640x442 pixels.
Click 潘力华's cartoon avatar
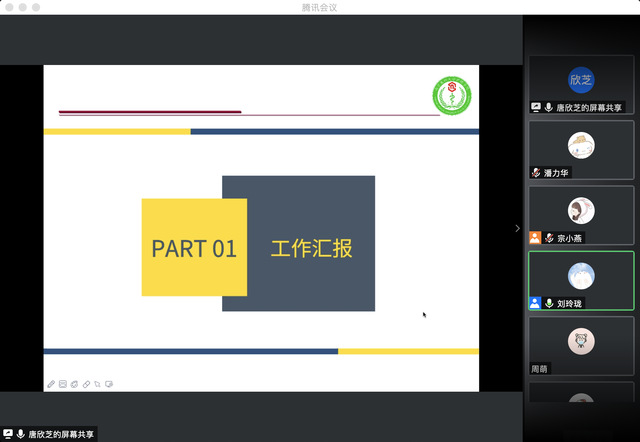point(581,145)
